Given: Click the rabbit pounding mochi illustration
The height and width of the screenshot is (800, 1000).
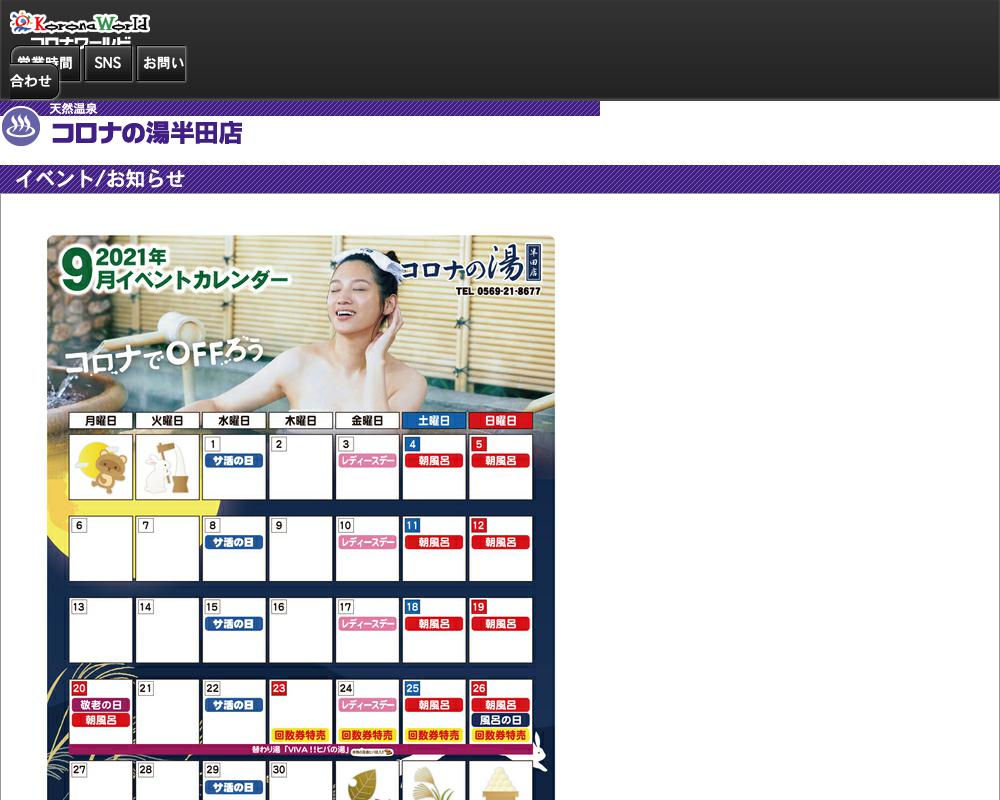Looking at the screenshot, I should tap(167, 466).
